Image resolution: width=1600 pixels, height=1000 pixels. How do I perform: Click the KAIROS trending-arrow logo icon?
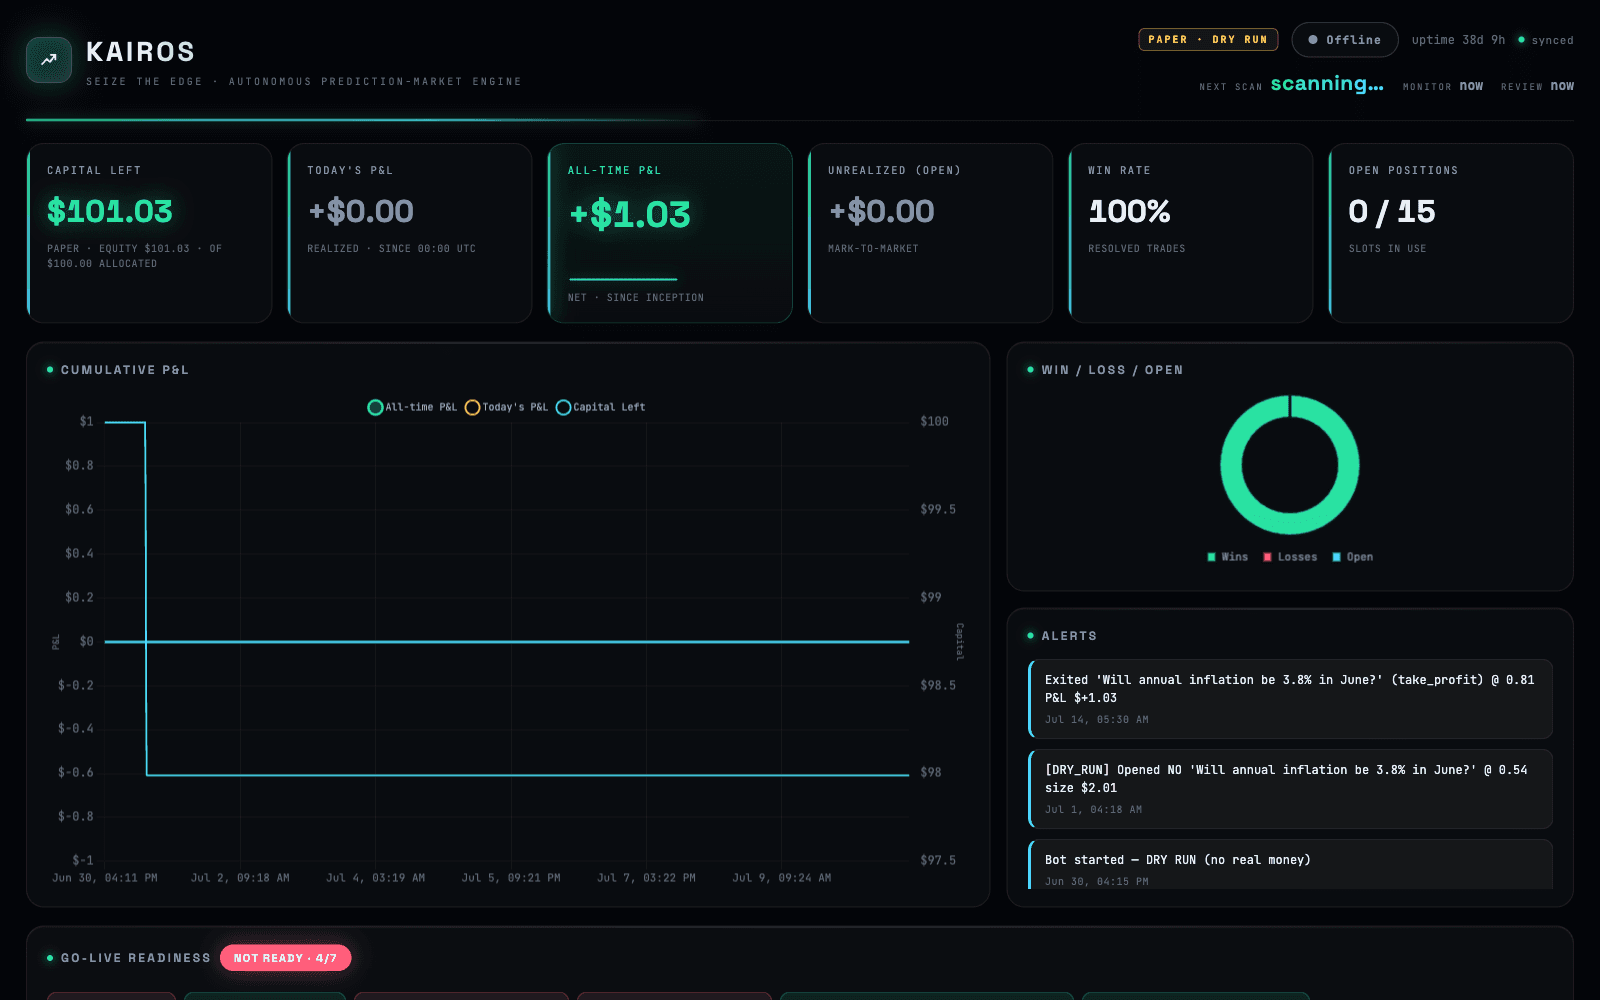(49, 60)
